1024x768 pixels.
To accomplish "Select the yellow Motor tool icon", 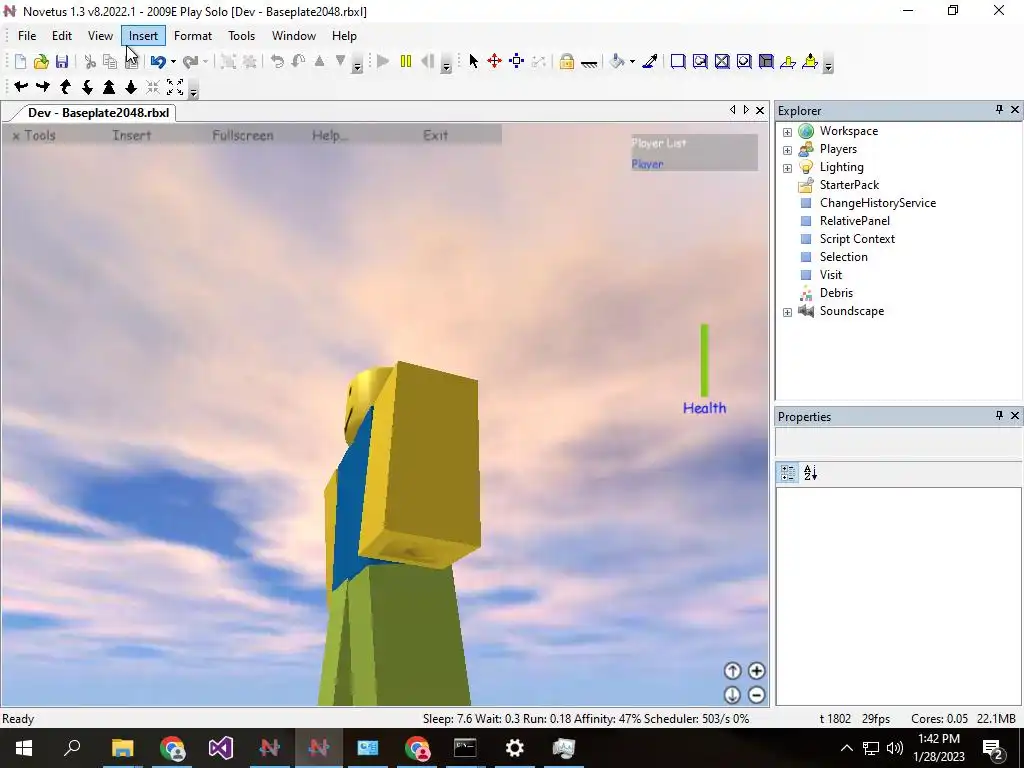I will [x=810, y=61].
